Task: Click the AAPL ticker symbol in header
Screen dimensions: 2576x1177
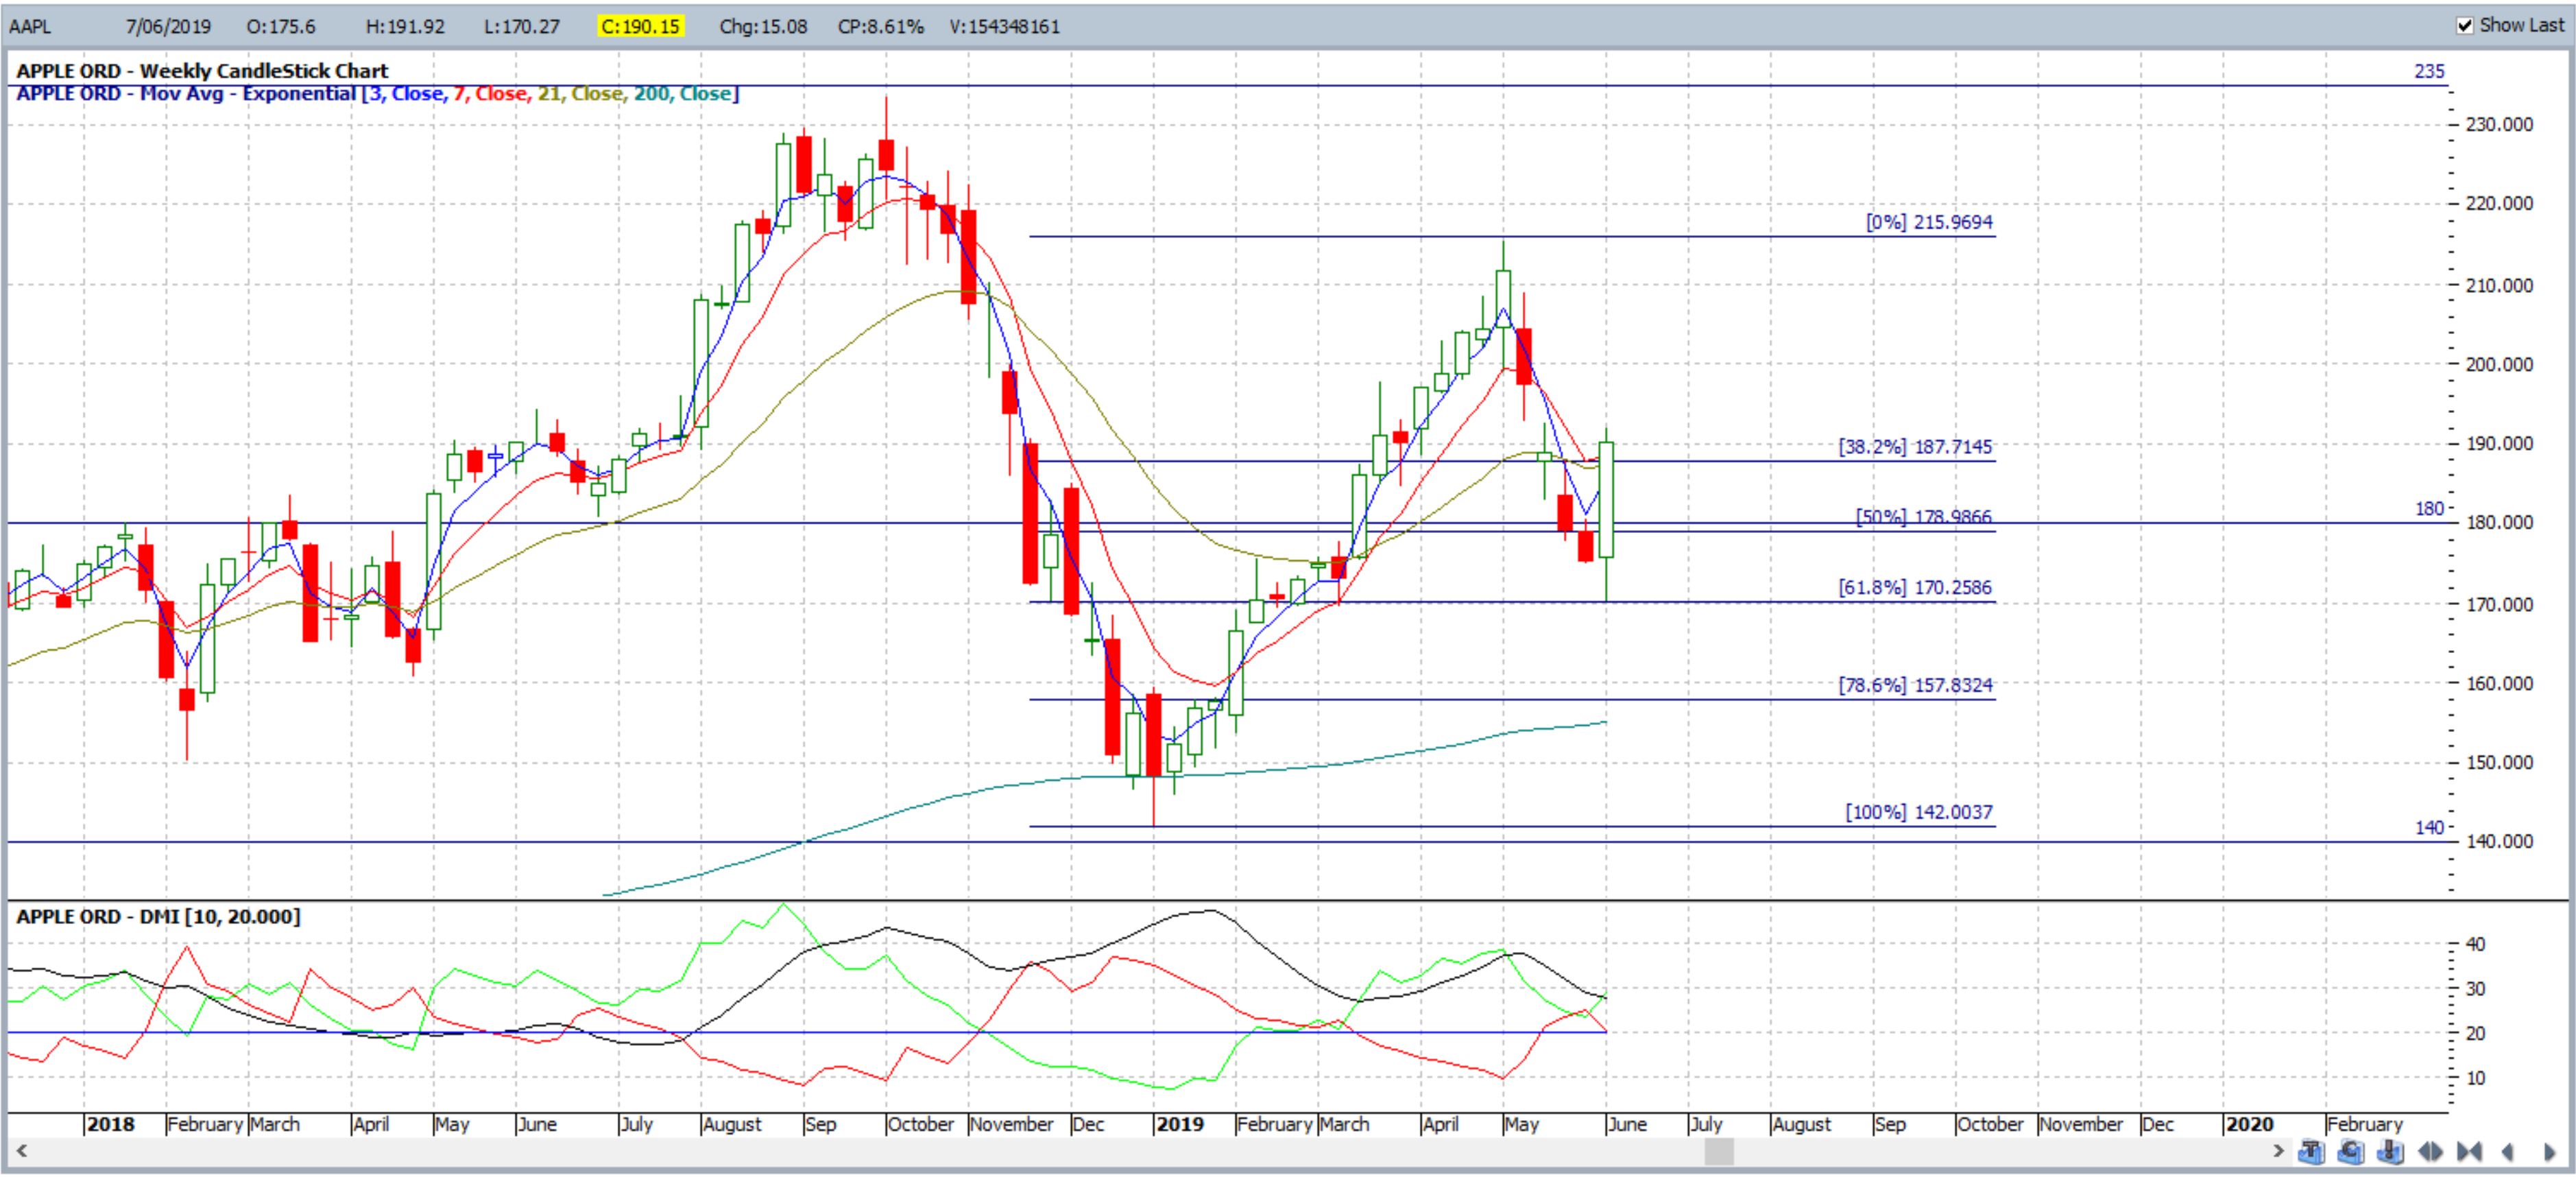Action: (x=30, y=26)
